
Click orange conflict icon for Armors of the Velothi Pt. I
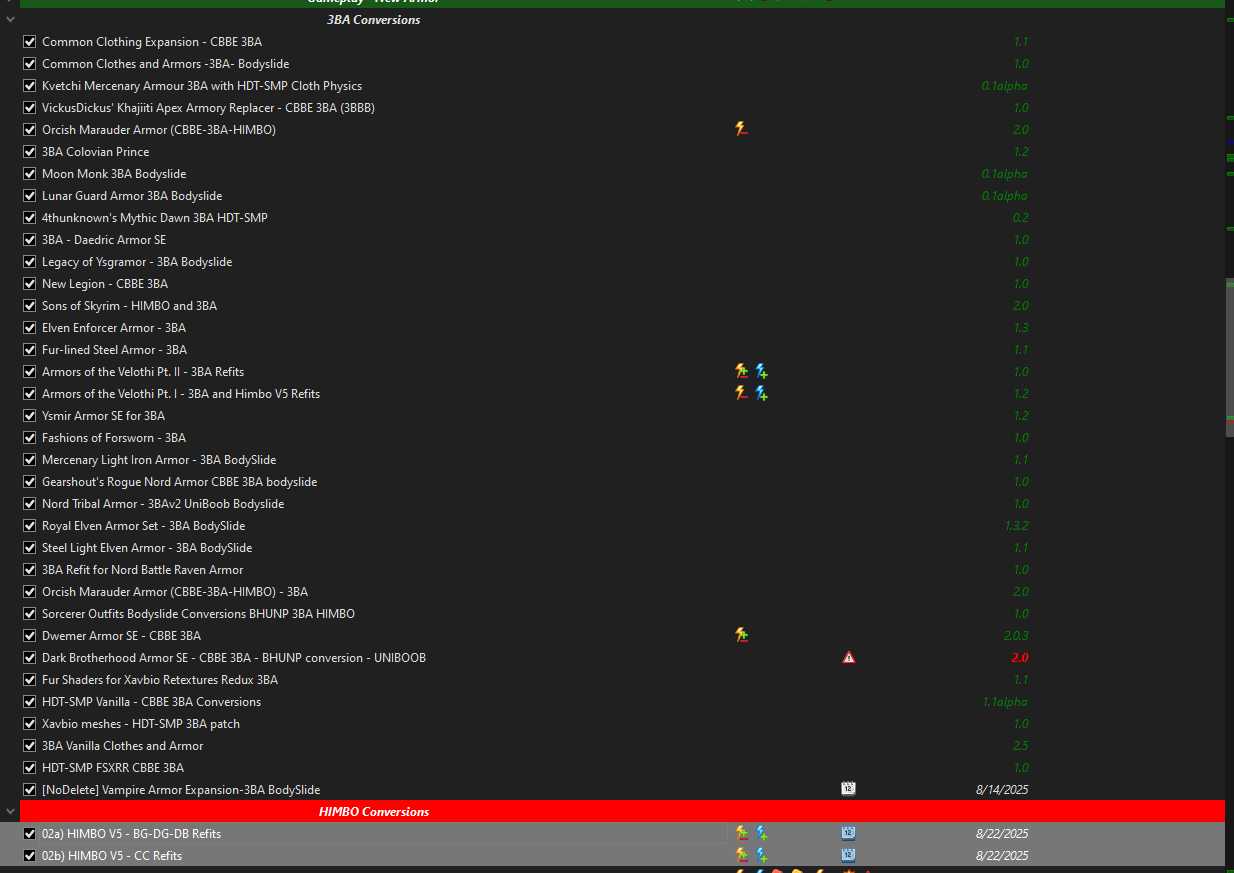coord(741,393)
